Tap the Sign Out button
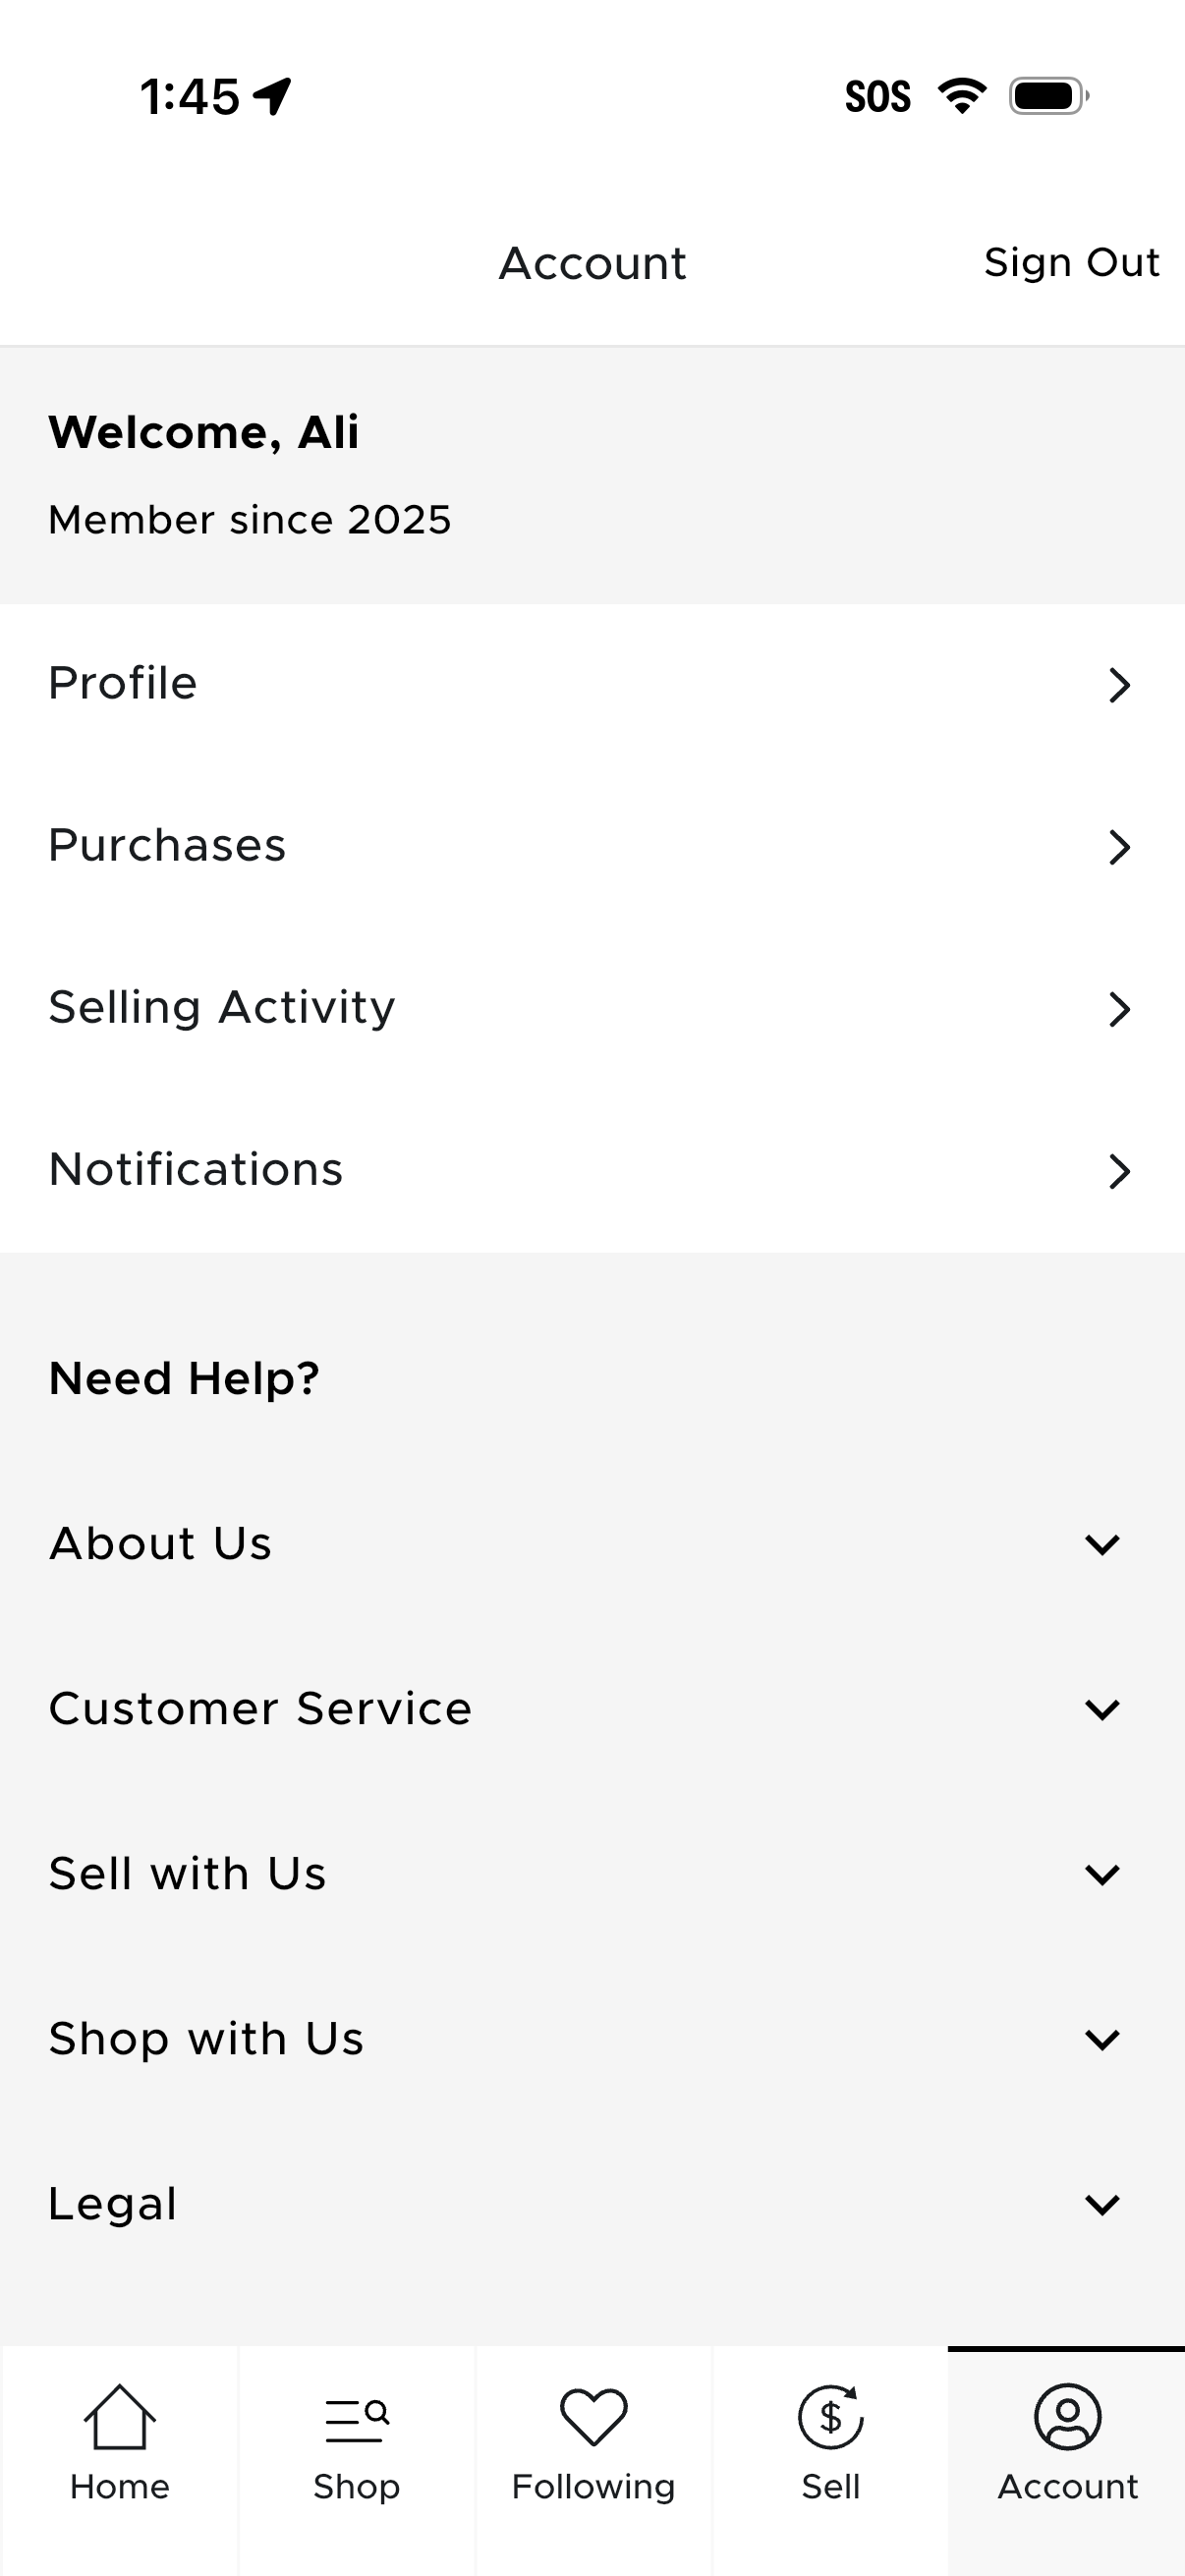Screen dimensions: 1185x2576 (x=1071, y=263)
